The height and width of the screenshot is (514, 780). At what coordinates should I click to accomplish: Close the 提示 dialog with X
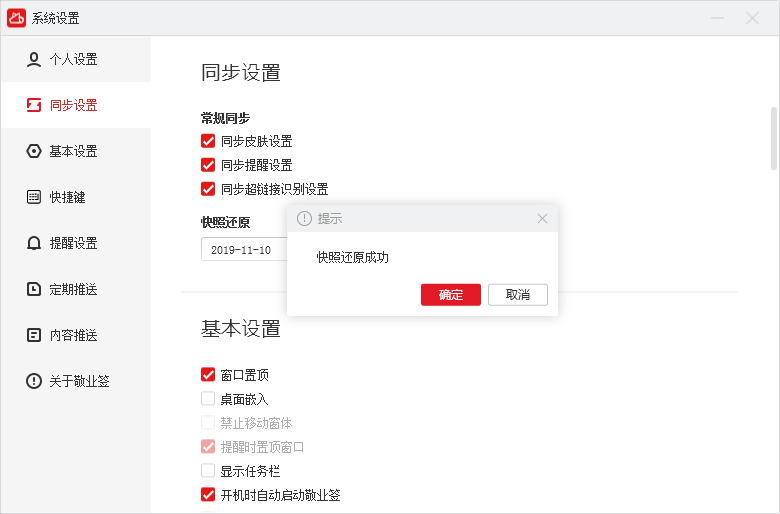pos(542,219)
